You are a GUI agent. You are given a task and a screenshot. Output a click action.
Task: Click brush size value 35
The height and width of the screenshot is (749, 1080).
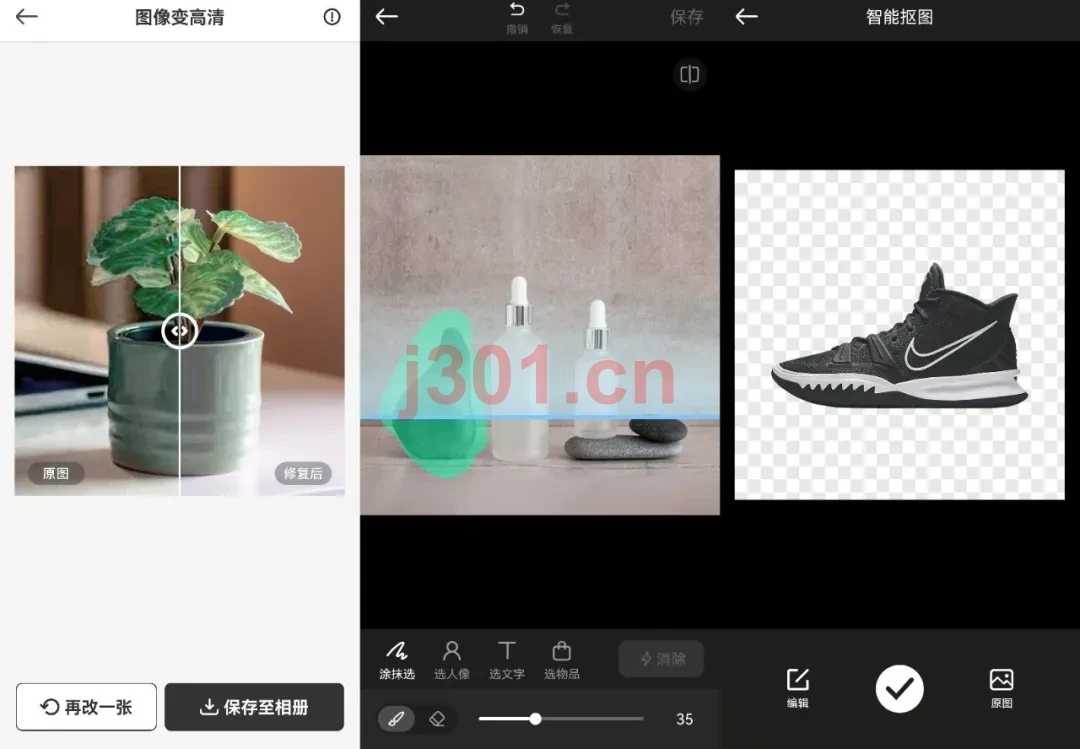point(685,719)
